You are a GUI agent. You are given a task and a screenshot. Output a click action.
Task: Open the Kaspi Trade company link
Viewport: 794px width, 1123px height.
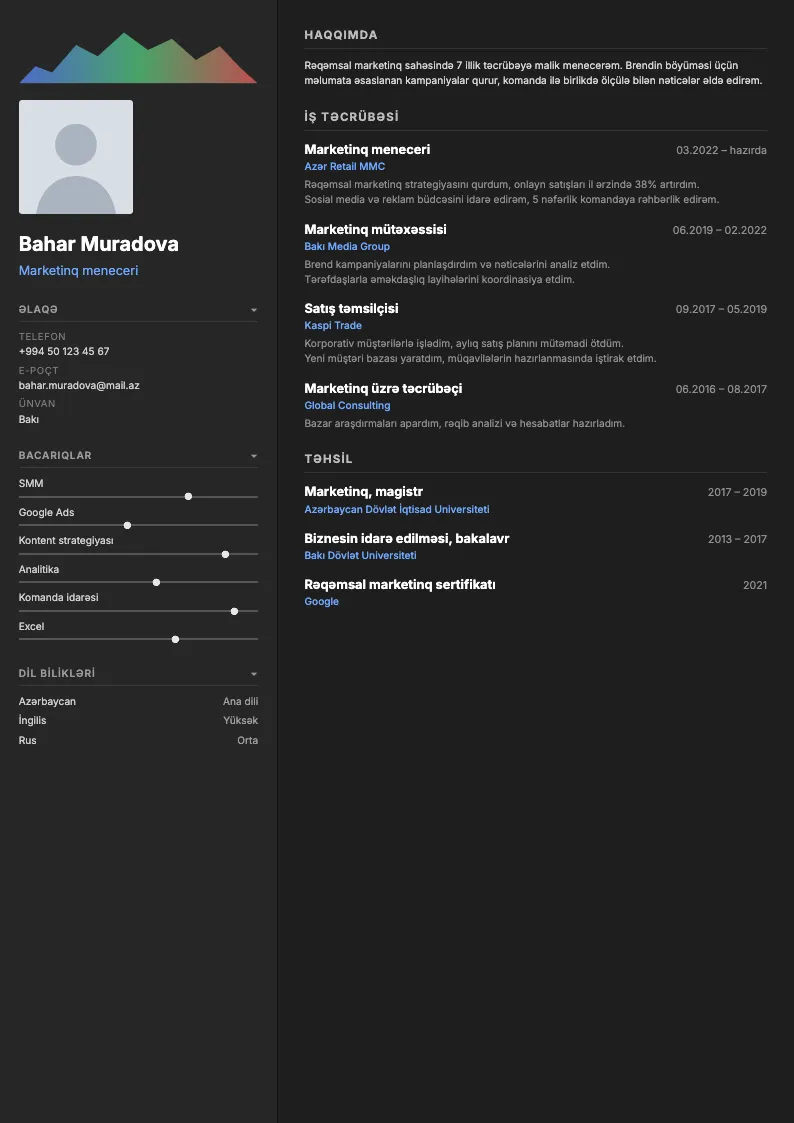click(333, 325)
